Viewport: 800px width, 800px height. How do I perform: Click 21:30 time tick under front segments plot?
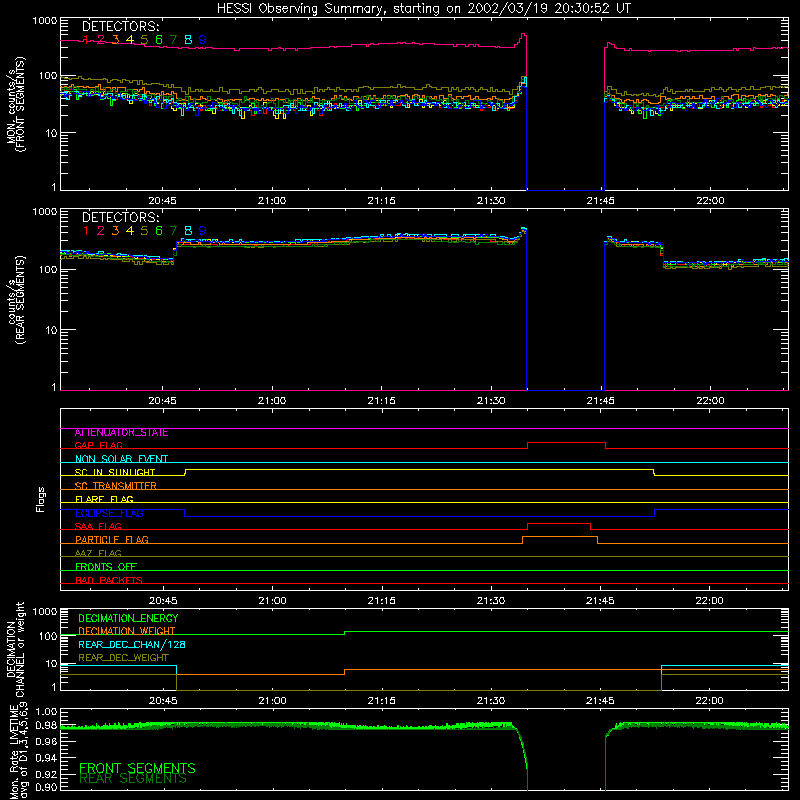491,201
